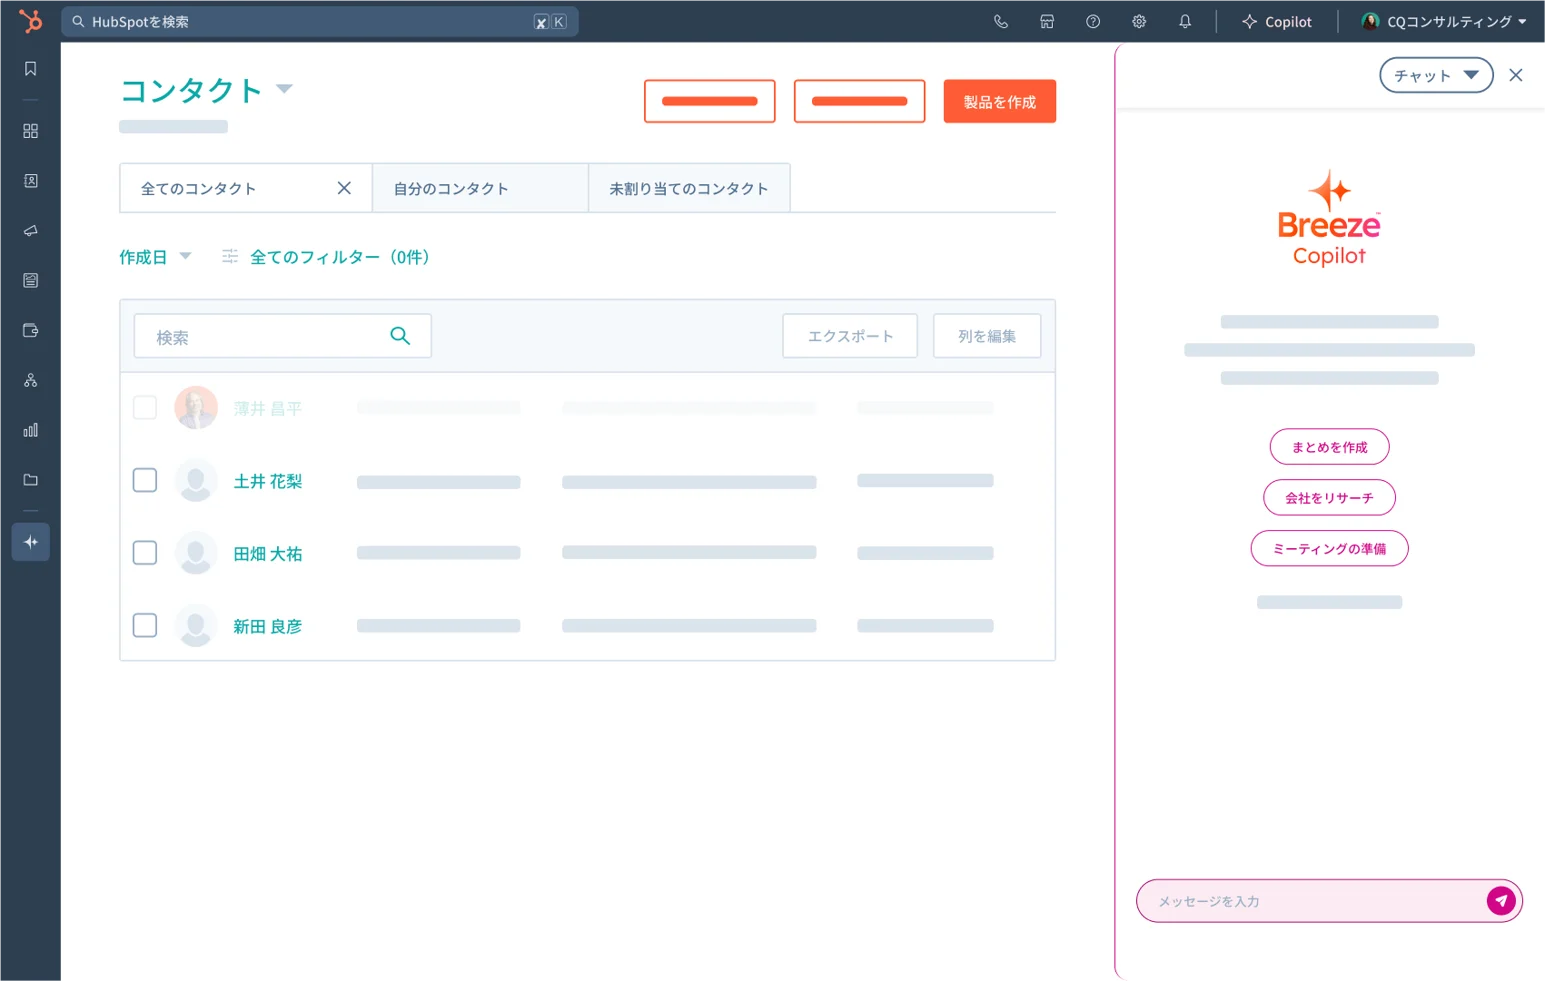
Task: Check the checkbox next to 新田 良彦
Action: point(144,624)
